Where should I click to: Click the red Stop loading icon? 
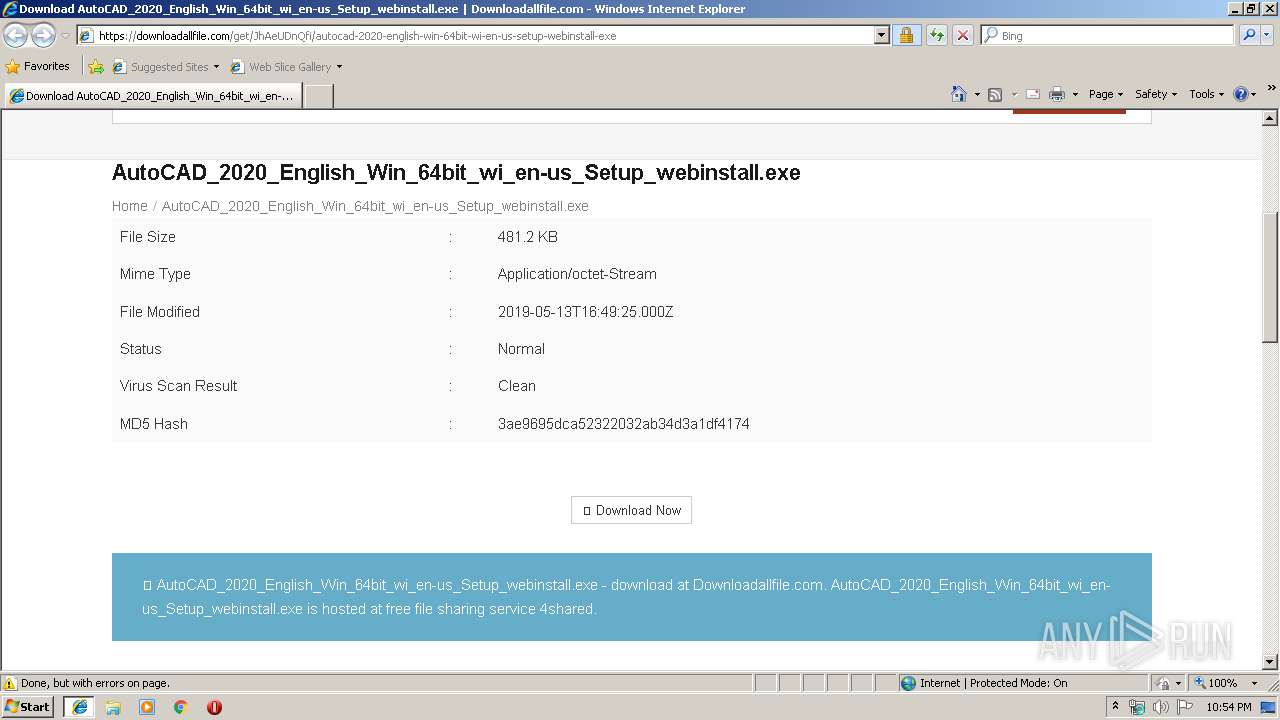(x=962, y=35)
